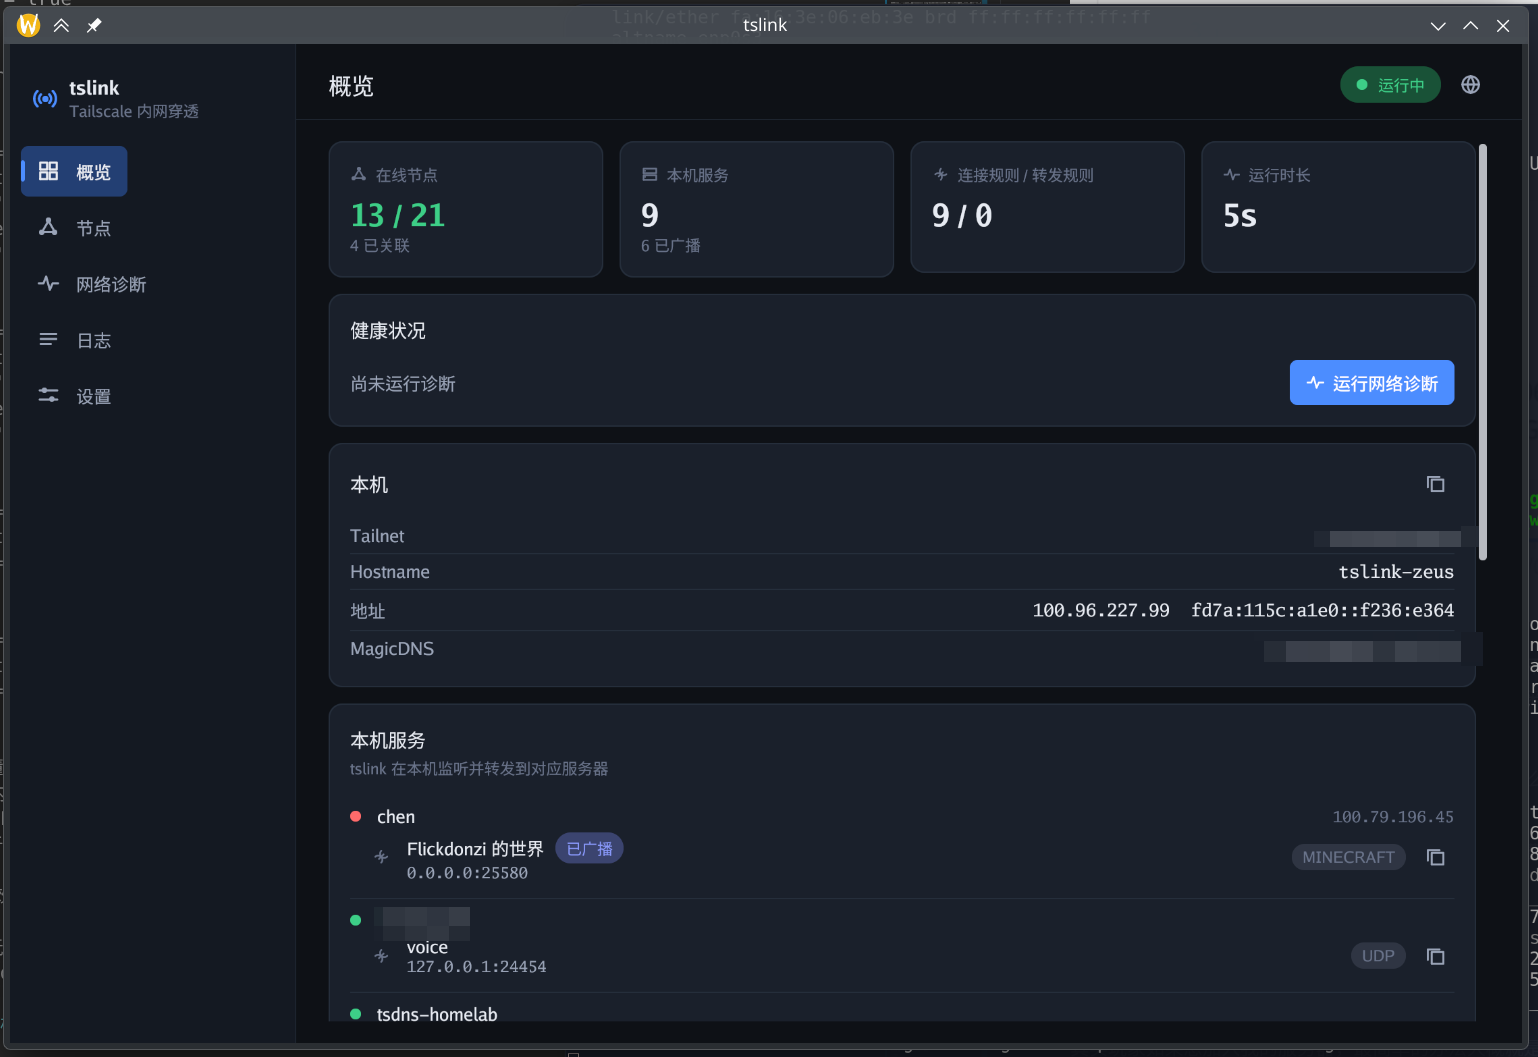Image resolution: width=1538 pixels, height=1057 pixels.
Task: Click the 节点 topology icon in sidebar
Action: 48,227
